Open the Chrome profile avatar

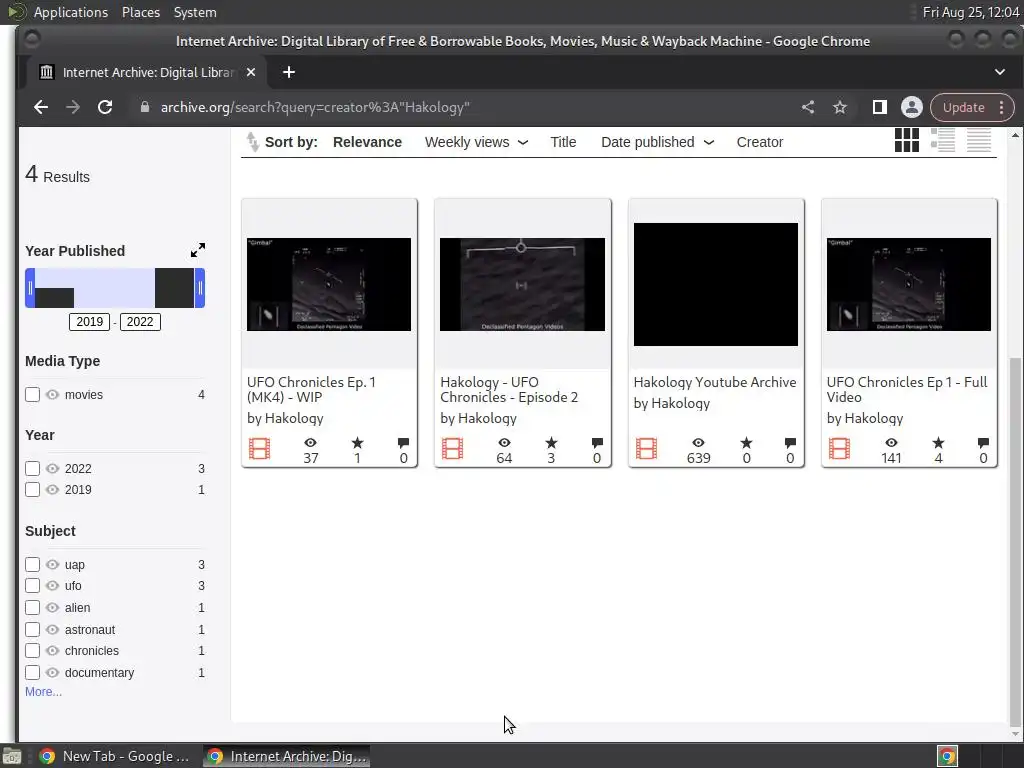pyautogui.click(x=912, y=107)
